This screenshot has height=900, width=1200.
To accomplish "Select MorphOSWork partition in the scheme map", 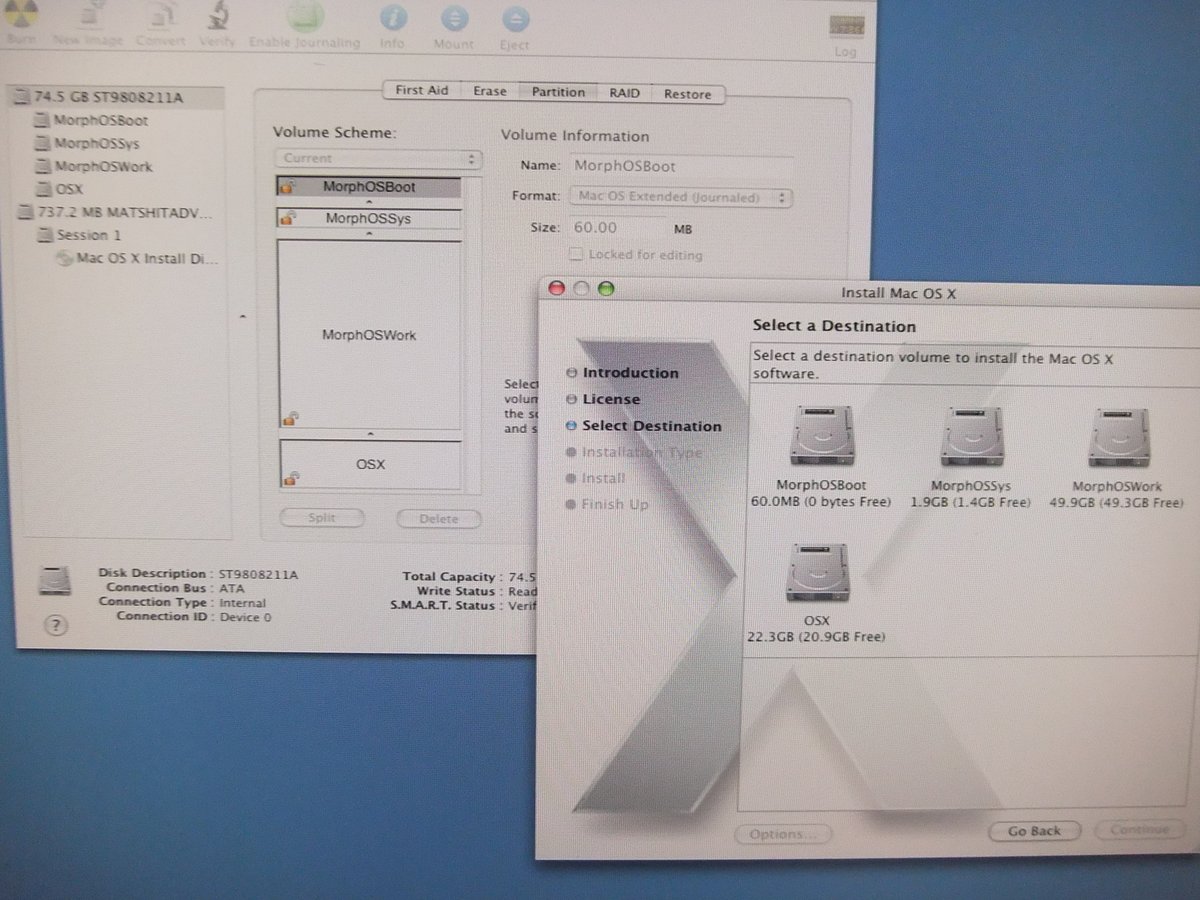I will pyautogui.click(x=369, y=334).
